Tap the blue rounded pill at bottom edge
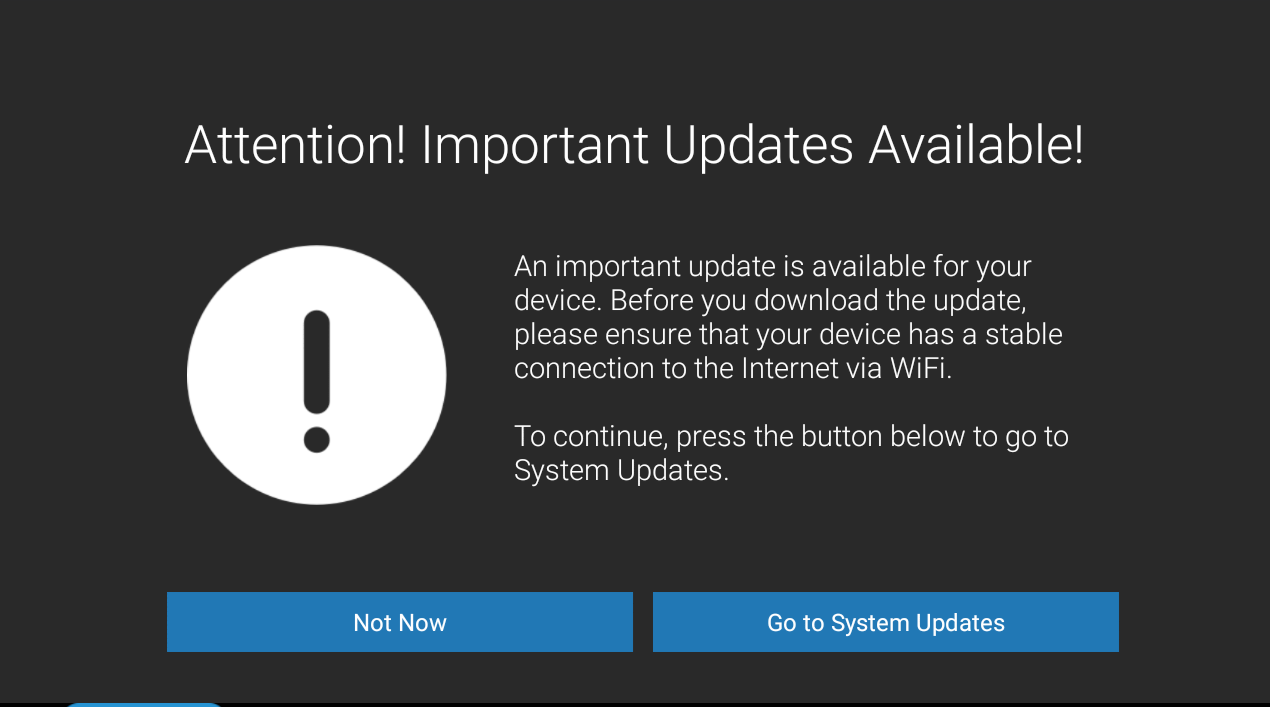1270x707 pixels. pyautogui.click(x=143, y=704)
